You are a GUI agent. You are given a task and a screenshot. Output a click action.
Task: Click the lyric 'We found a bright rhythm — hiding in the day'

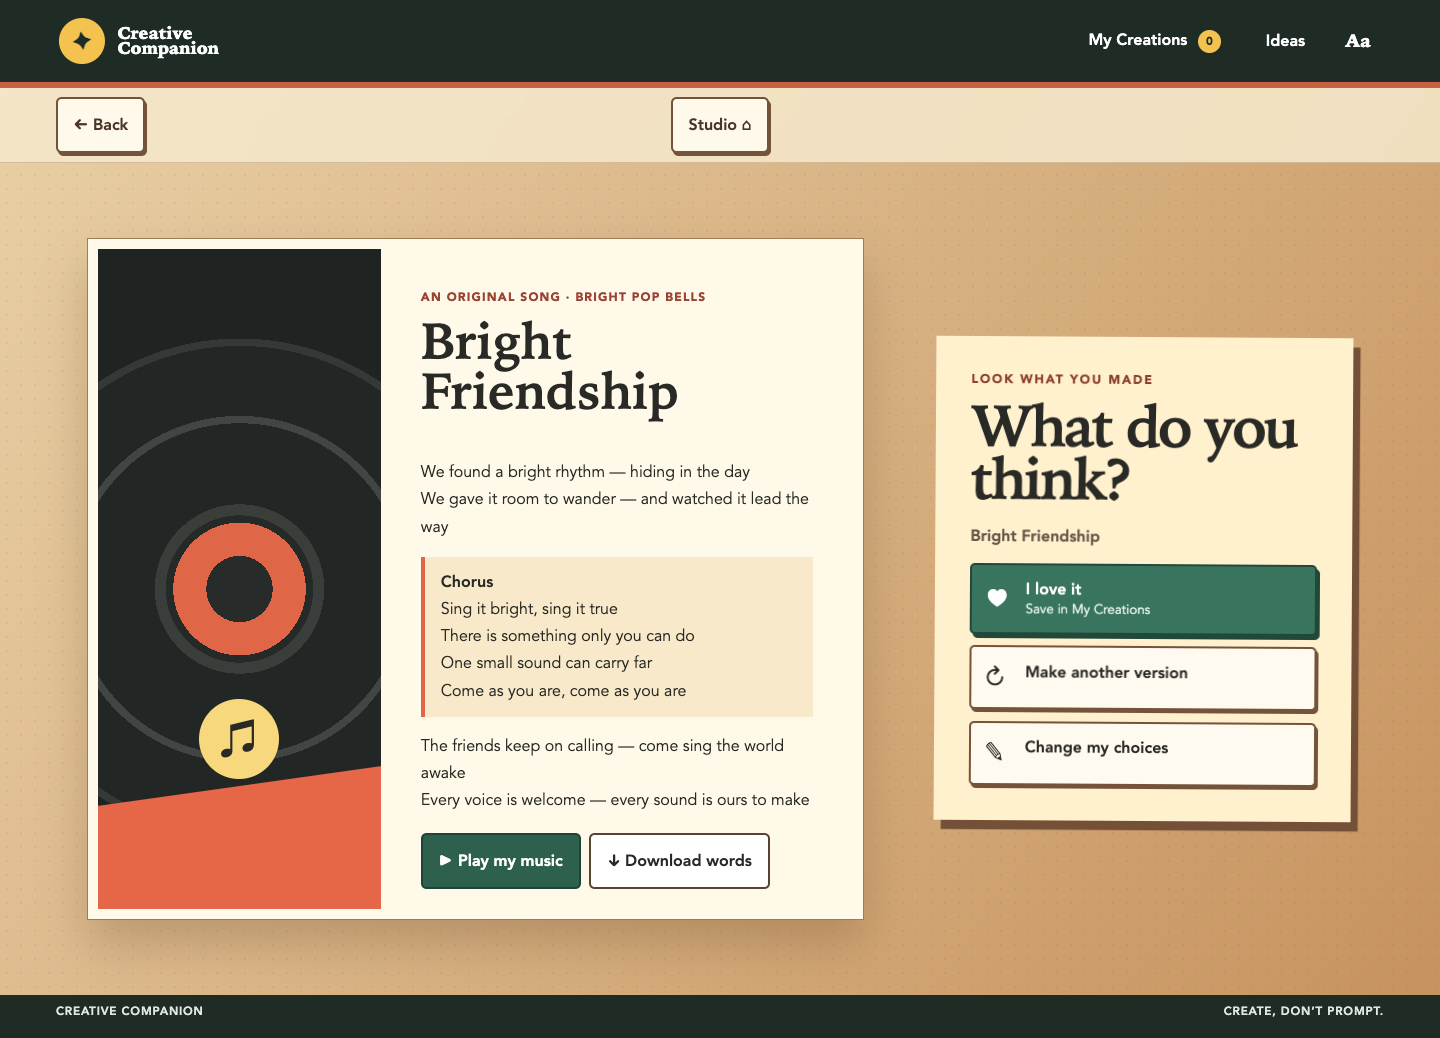click(x=585, y=472)
